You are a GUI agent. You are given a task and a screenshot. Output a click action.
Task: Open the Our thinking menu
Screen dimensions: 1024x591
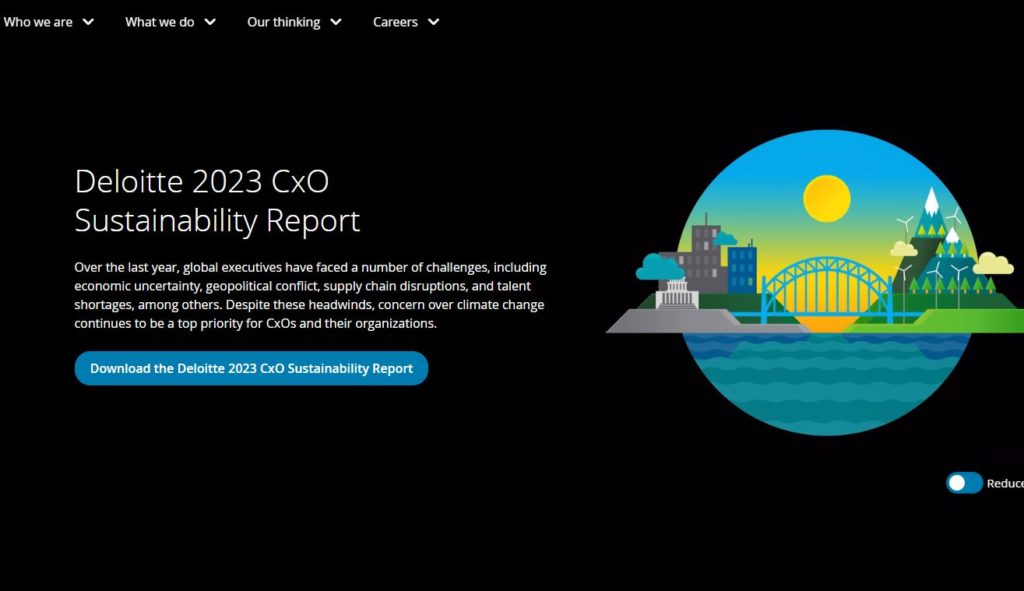(283, 22)
